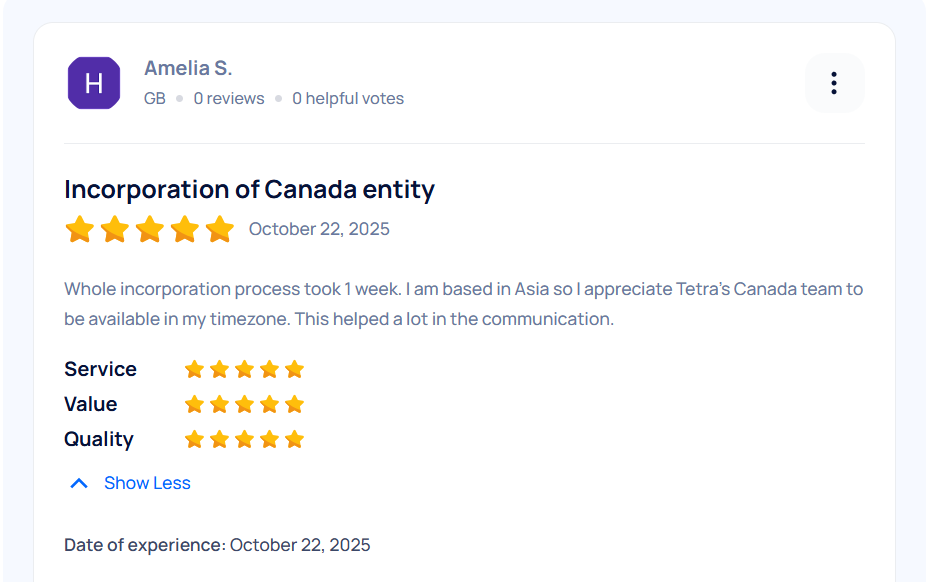932x582 pixels.
Task: Click the first star of overall rating
Action: 80,229
